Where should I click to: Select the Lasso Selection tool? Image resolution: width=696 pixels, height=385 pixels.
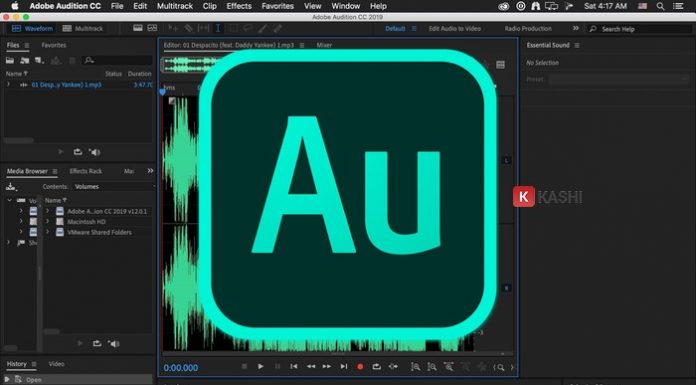pyautogui.click(x=248, y=28)
